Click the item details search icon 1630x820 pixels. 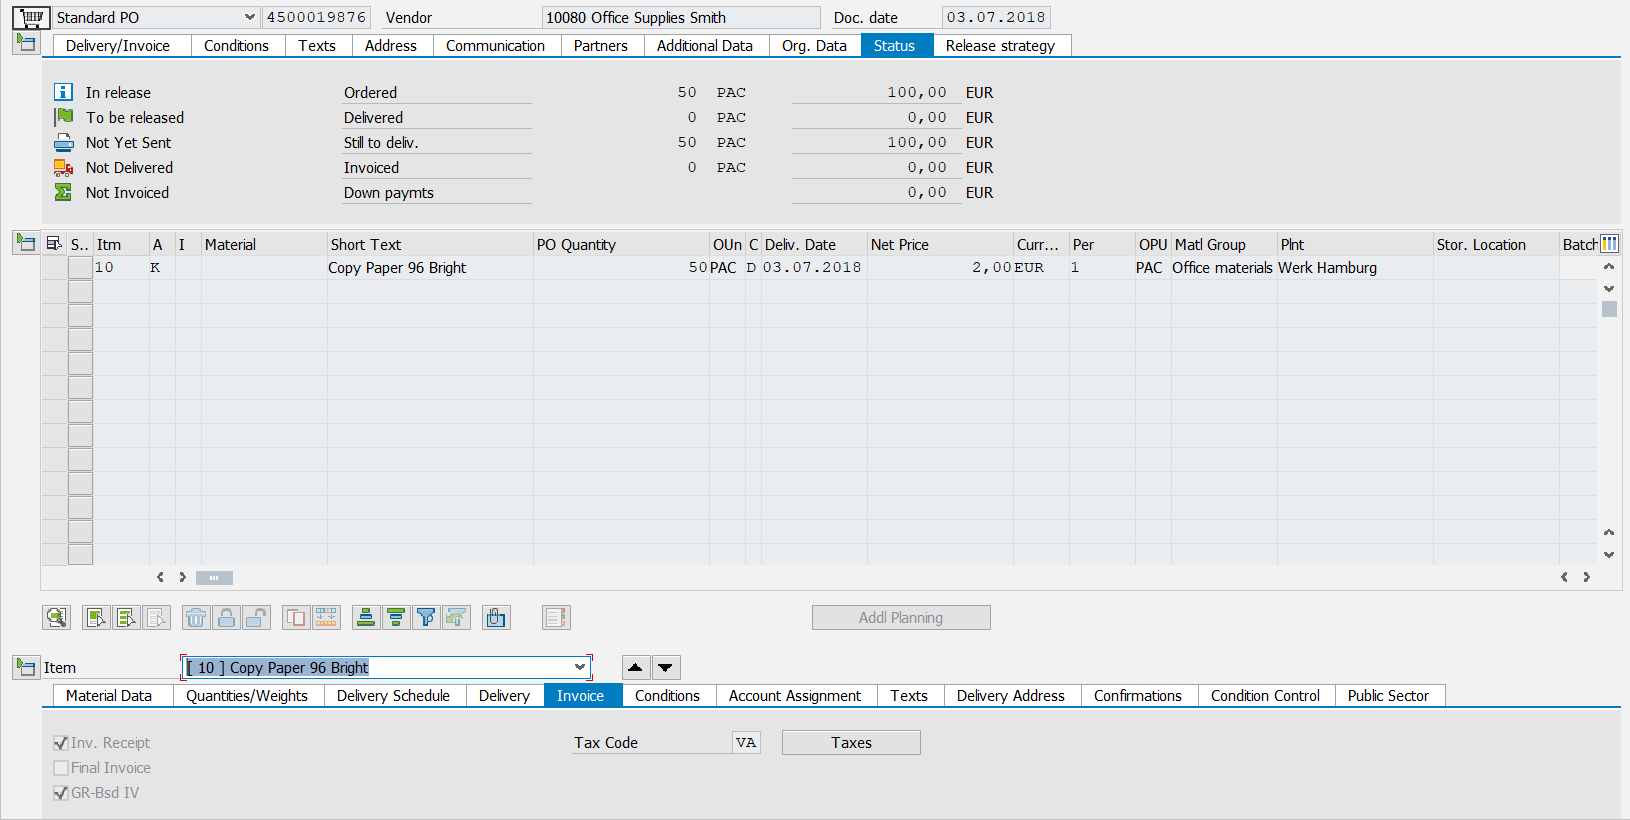pos(57,618)
